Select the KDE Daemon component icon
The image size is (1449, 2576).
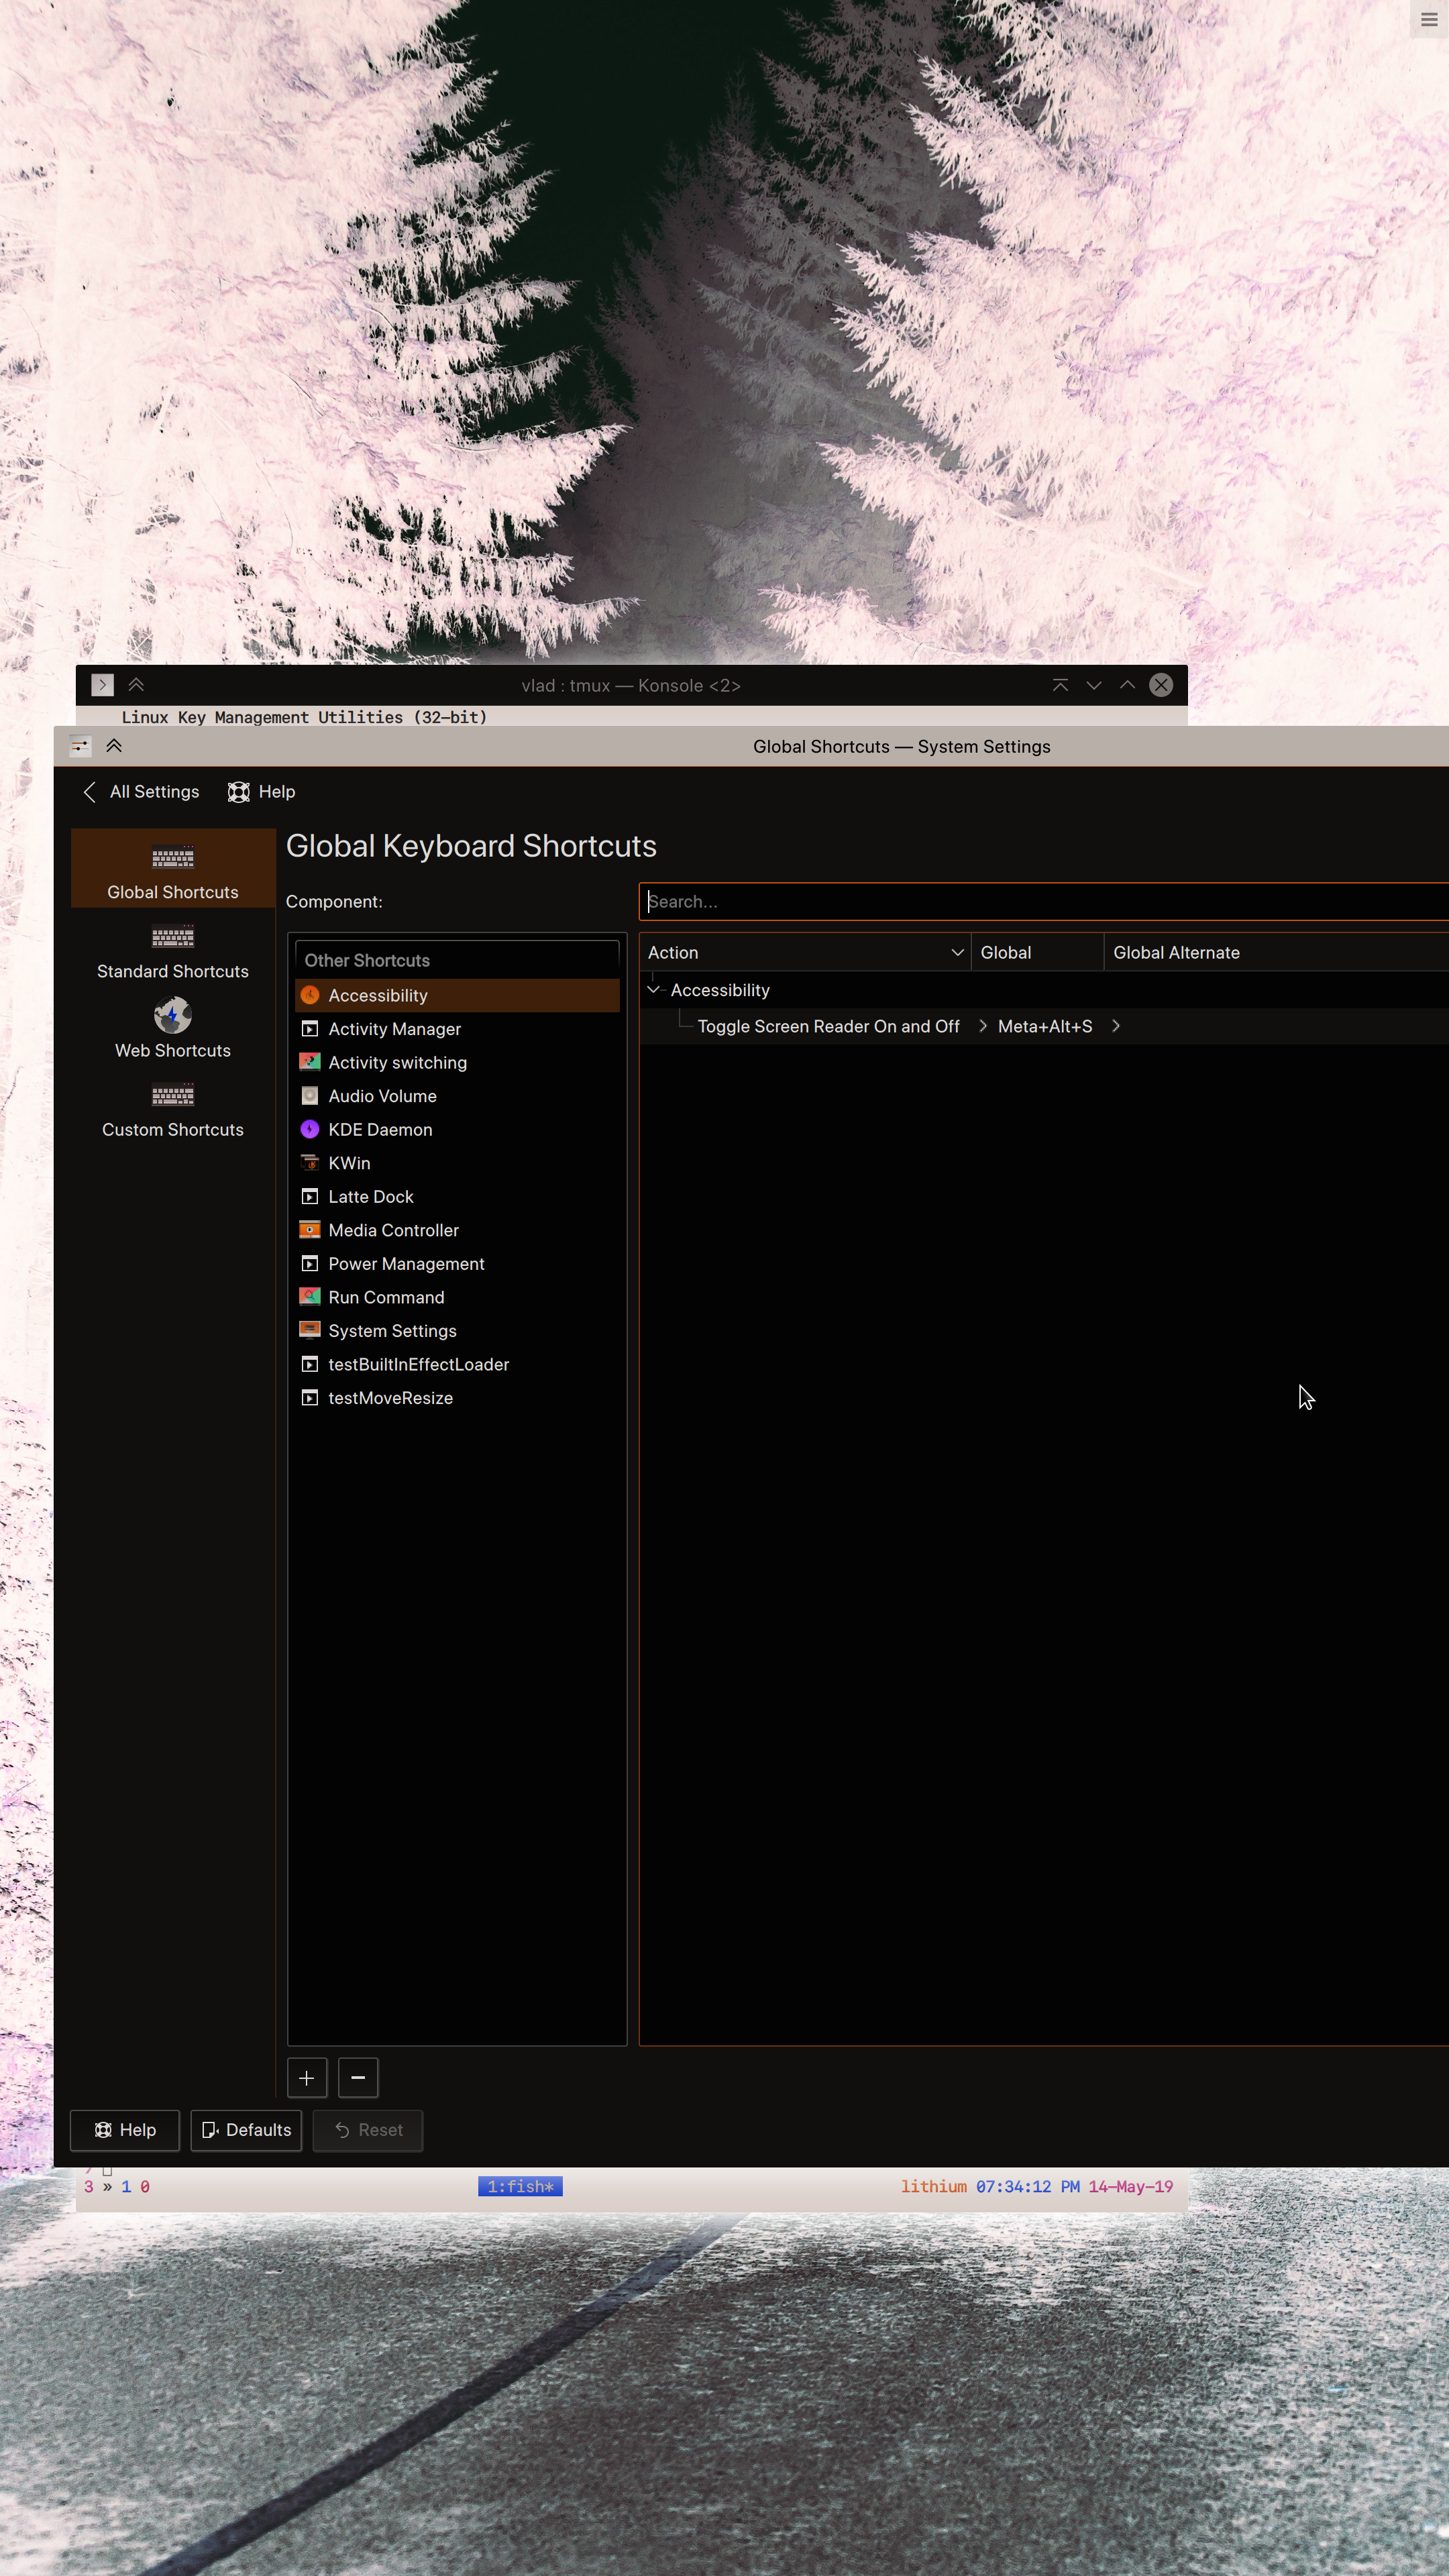[310, 1129]
